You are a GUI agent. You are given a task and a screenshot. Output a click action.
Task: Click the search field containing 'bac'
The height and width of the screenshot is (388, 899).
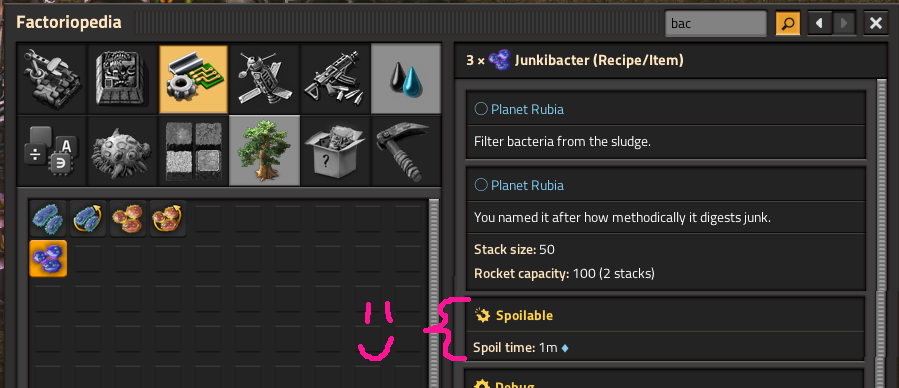click(x=716, y=23)
